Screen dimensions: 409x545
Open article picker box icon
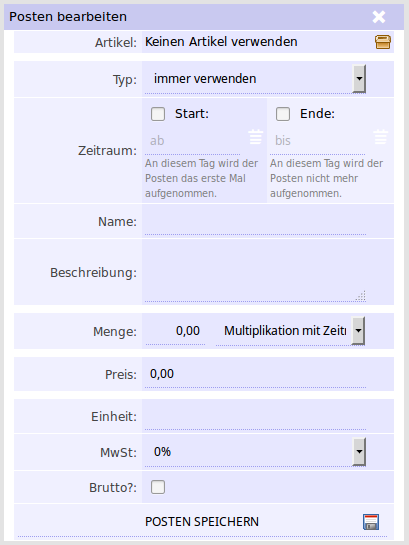click(383, 42)
